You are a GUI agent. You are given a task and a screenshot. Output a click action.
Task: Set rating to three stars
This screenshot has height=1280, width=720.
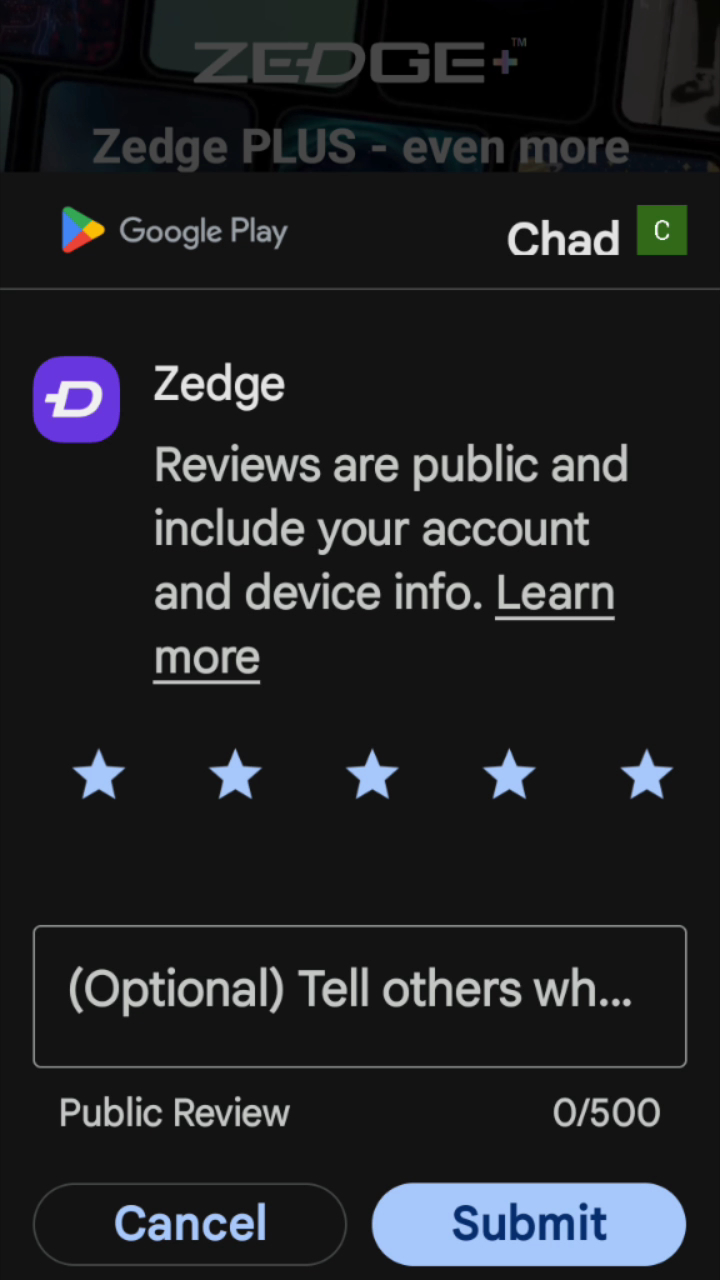click(x=372, y=776)
